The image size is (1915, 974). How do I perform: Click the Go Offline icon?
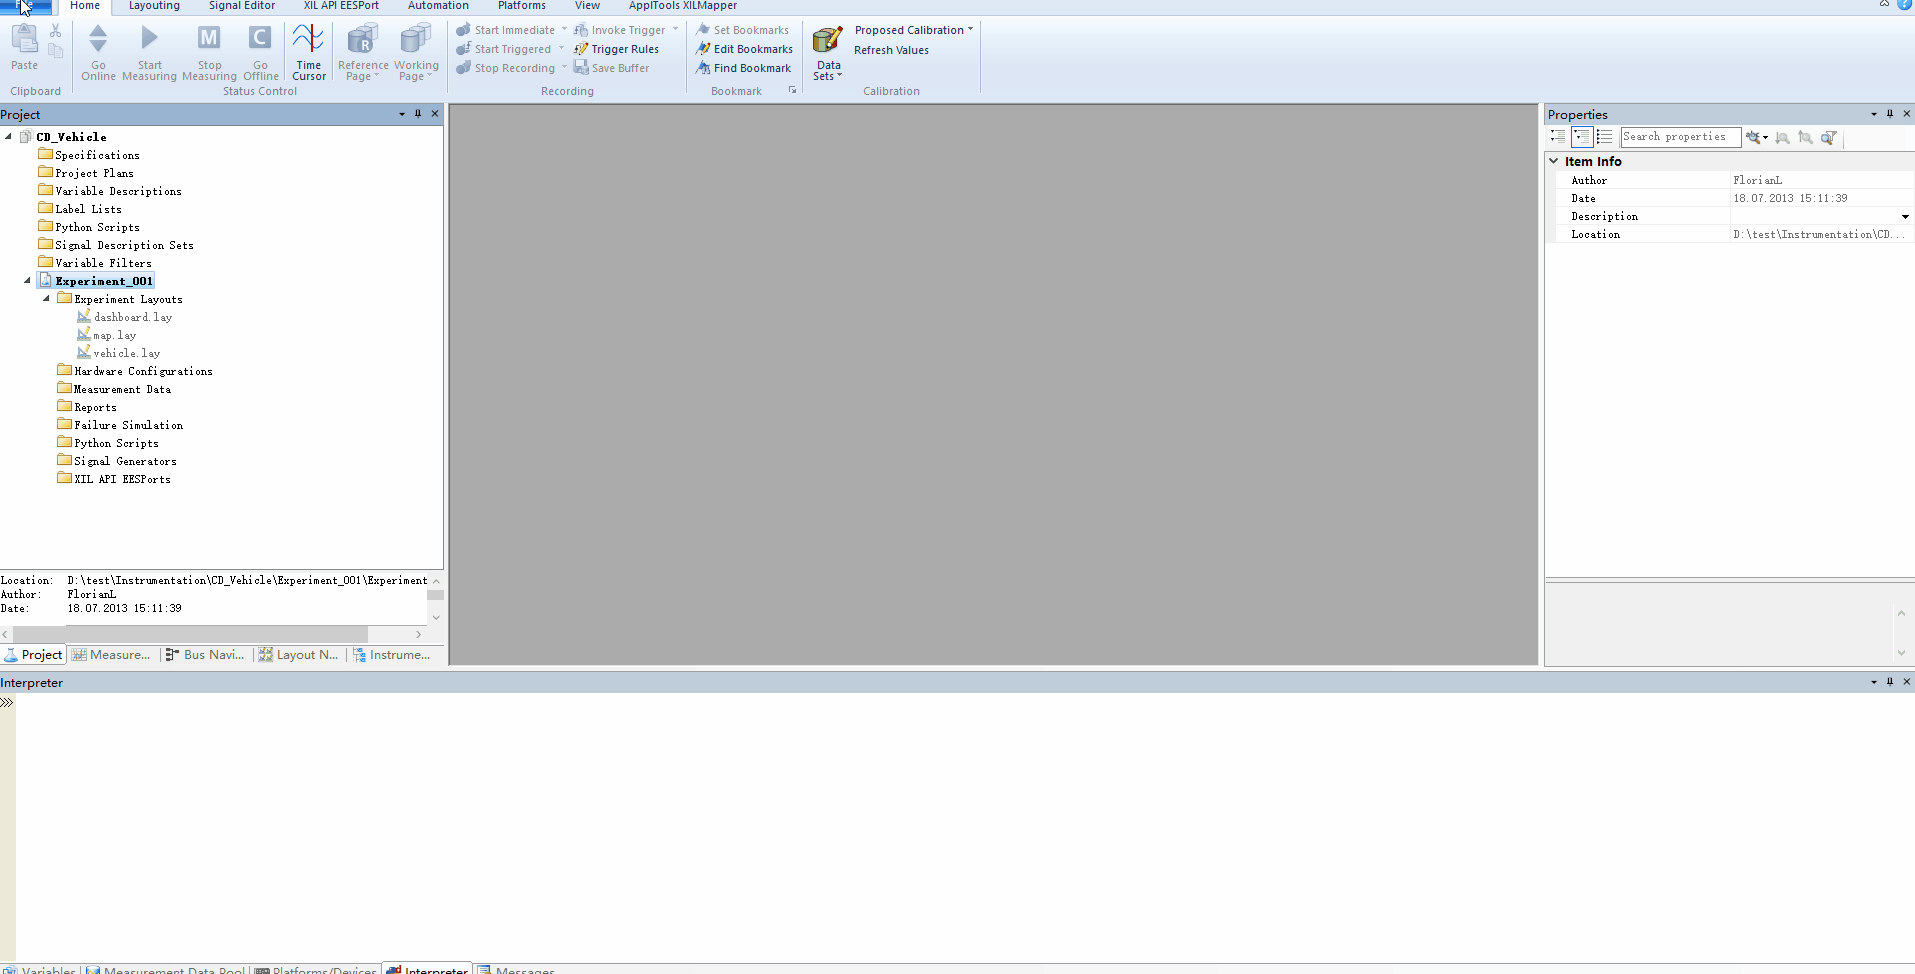click(x=260, y=39)
